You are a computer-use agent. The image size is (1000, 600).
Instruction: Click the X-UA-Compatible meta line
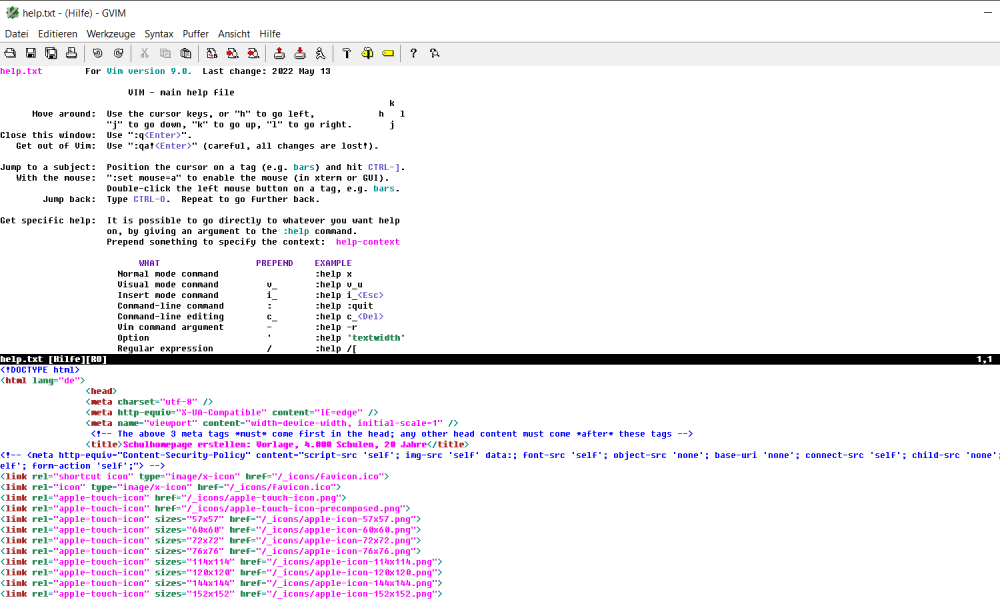coord(232,413)
